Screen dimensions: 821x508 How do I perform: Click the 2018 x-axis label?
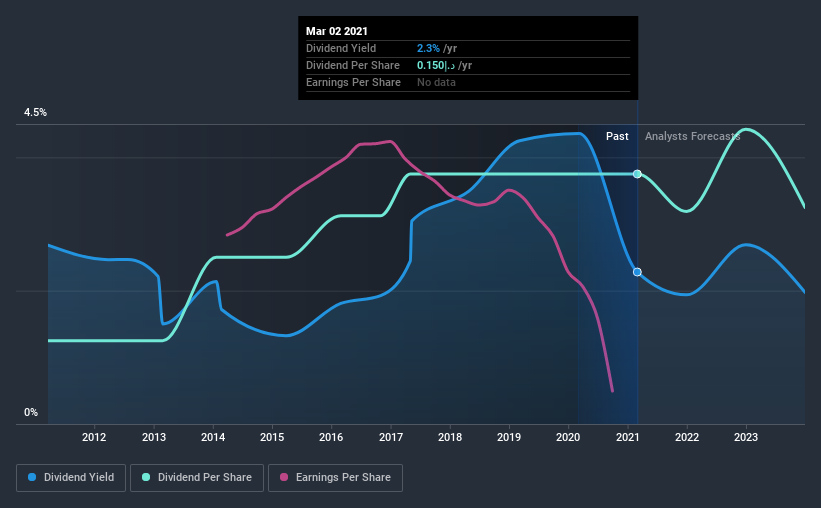tap(450, 437)
